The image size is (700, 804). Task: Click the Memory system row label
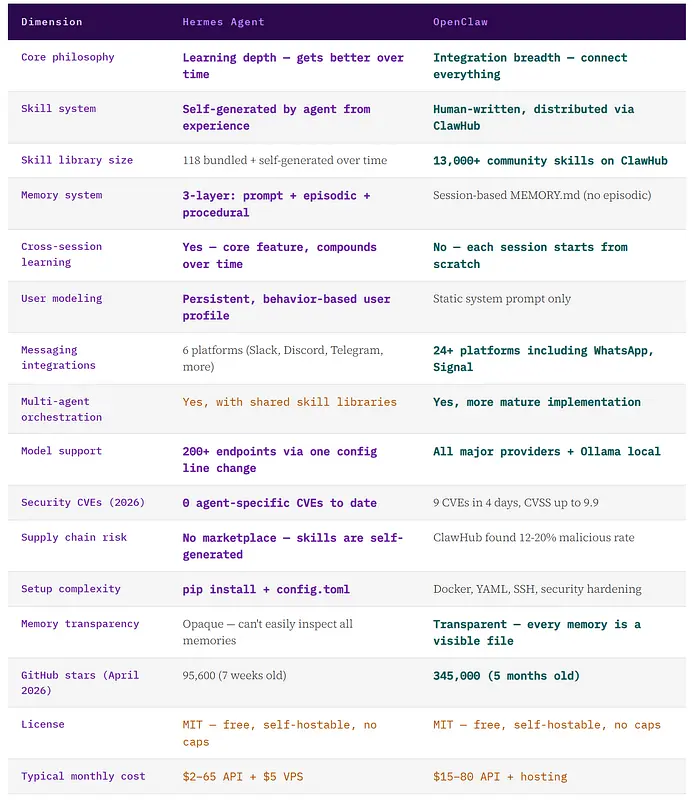[x=62, y=195]
